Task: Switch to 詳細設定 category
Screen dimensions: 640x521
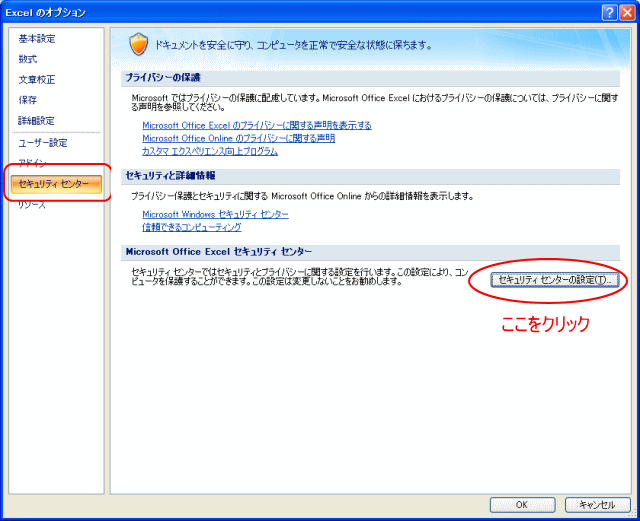Action: [36, 120]
